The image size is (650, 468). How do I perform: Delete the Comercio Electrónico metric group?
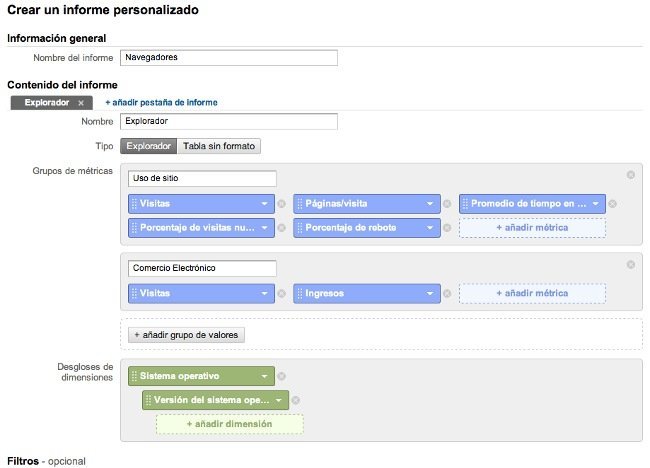[631, 265]
